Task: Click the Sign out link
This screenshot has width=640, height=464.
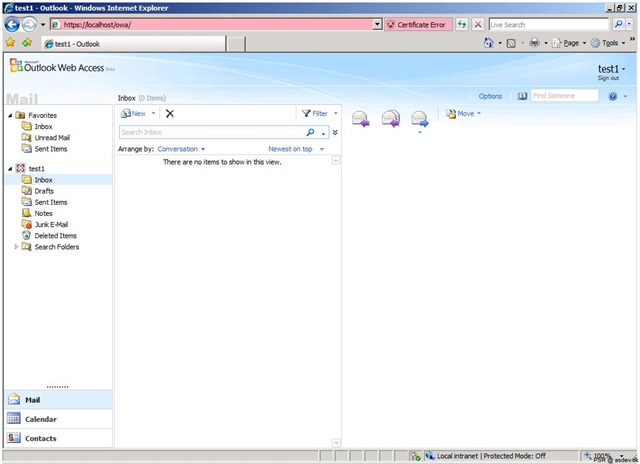Action: click(608, 78)
